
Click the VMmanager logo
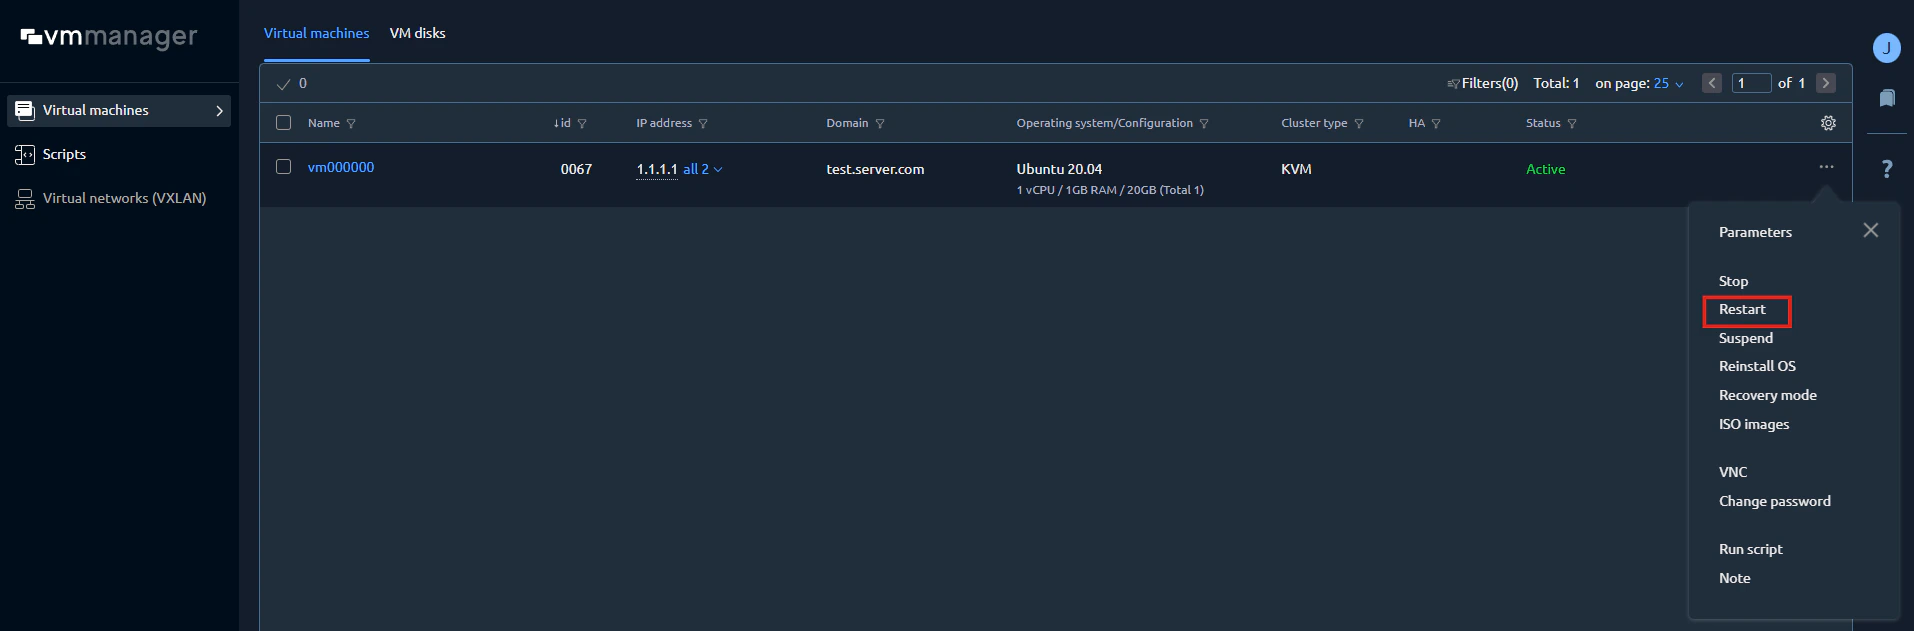point(109,37)
